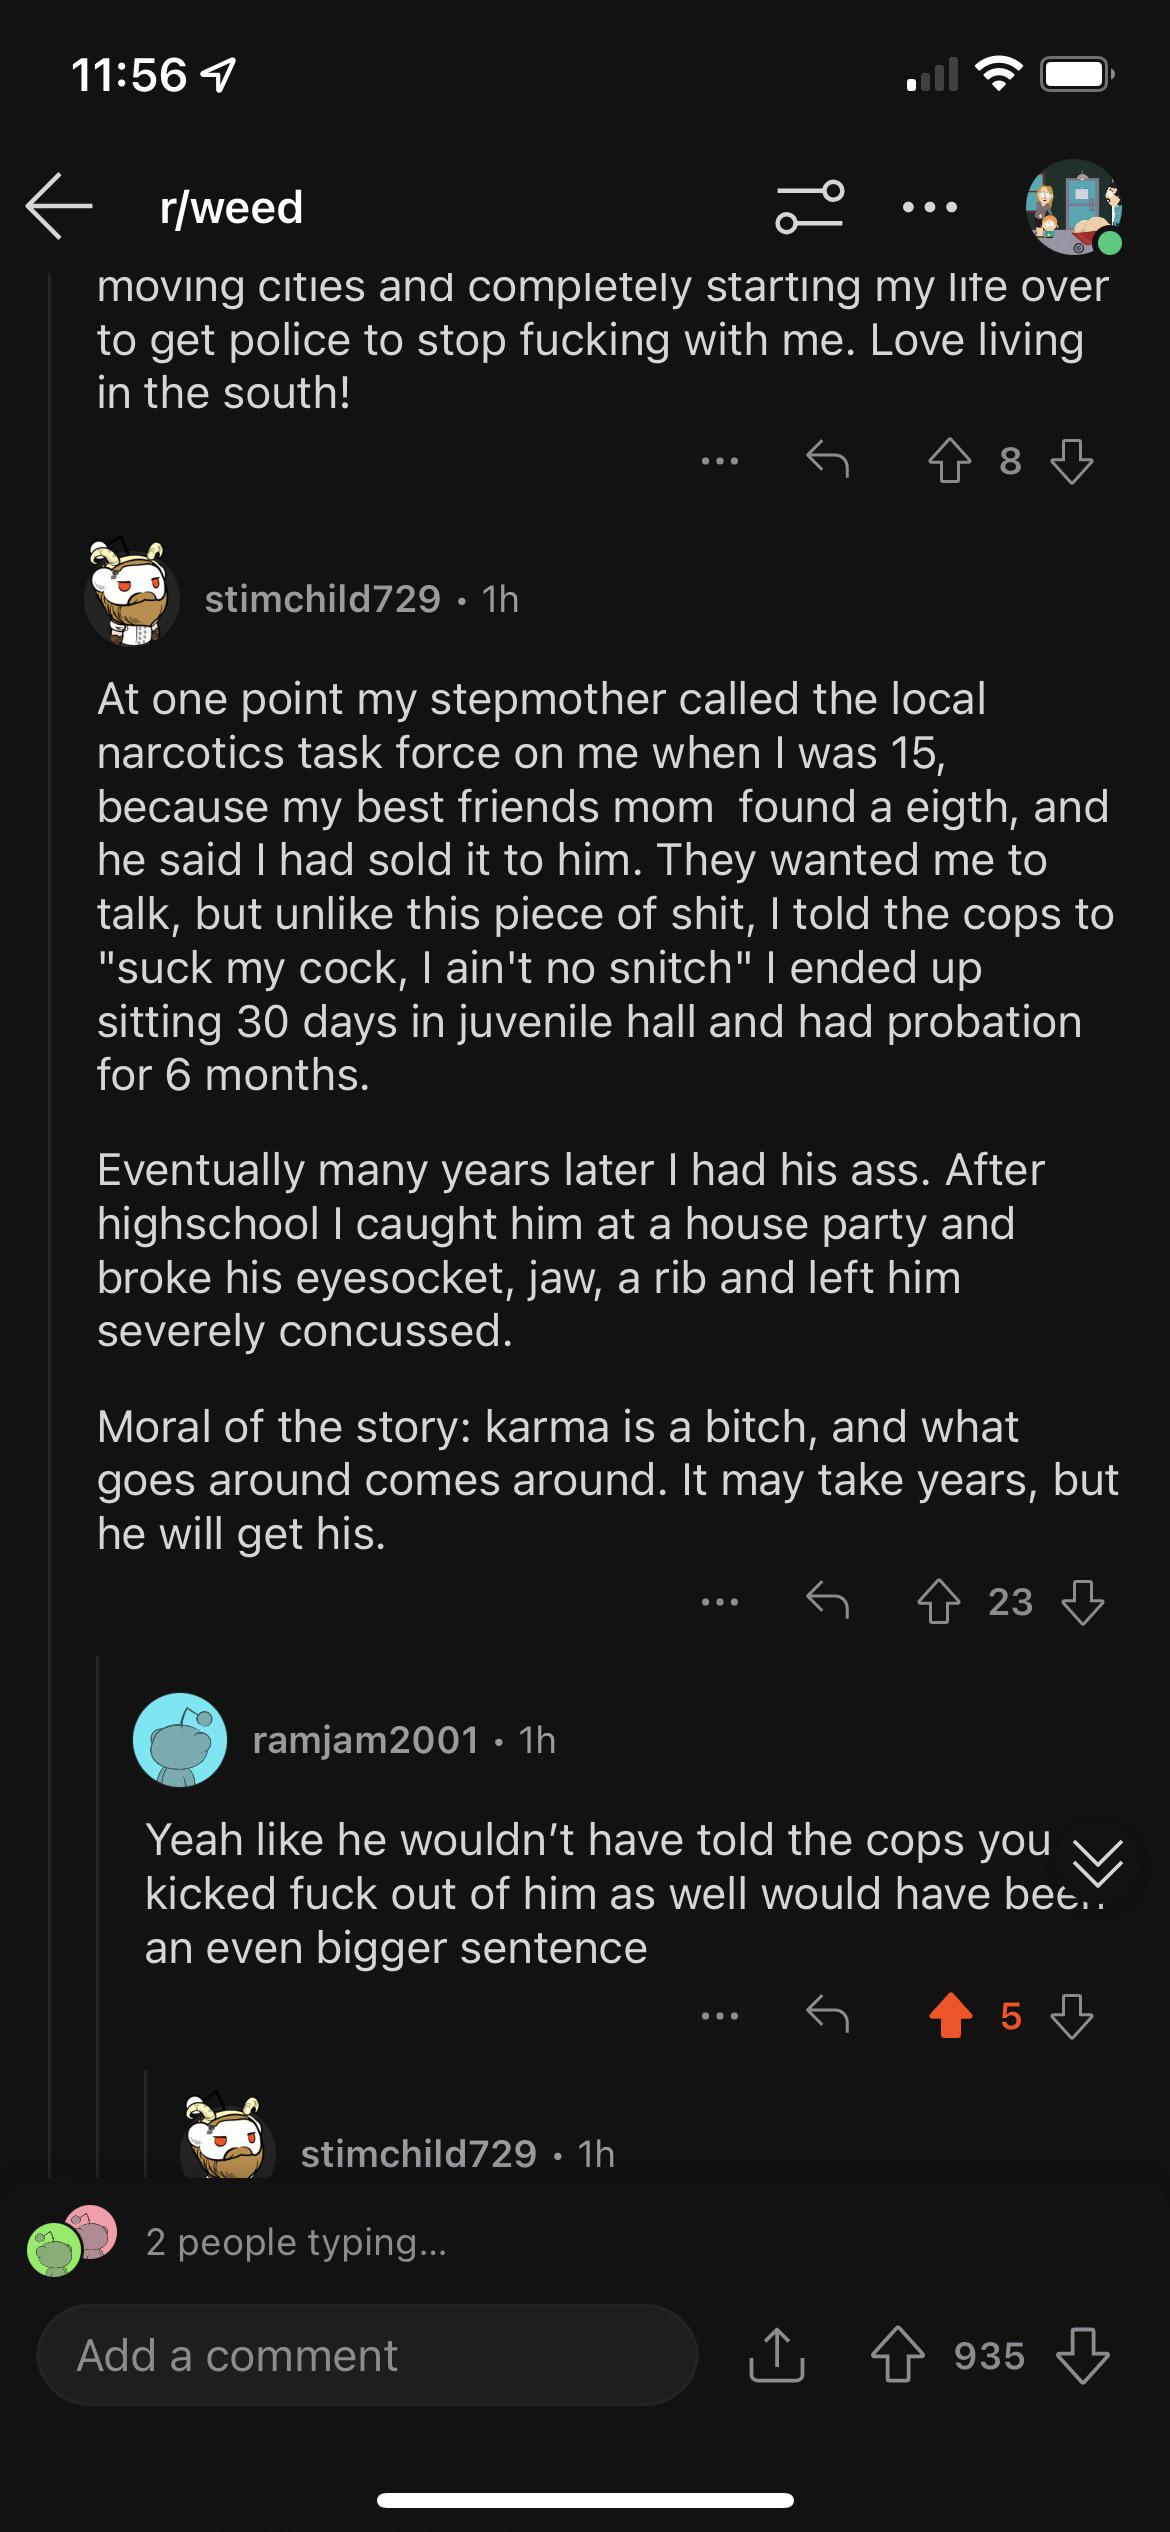Open stimchild729's profile from username
This screenshot has height=2532, width=1170.
322,599
